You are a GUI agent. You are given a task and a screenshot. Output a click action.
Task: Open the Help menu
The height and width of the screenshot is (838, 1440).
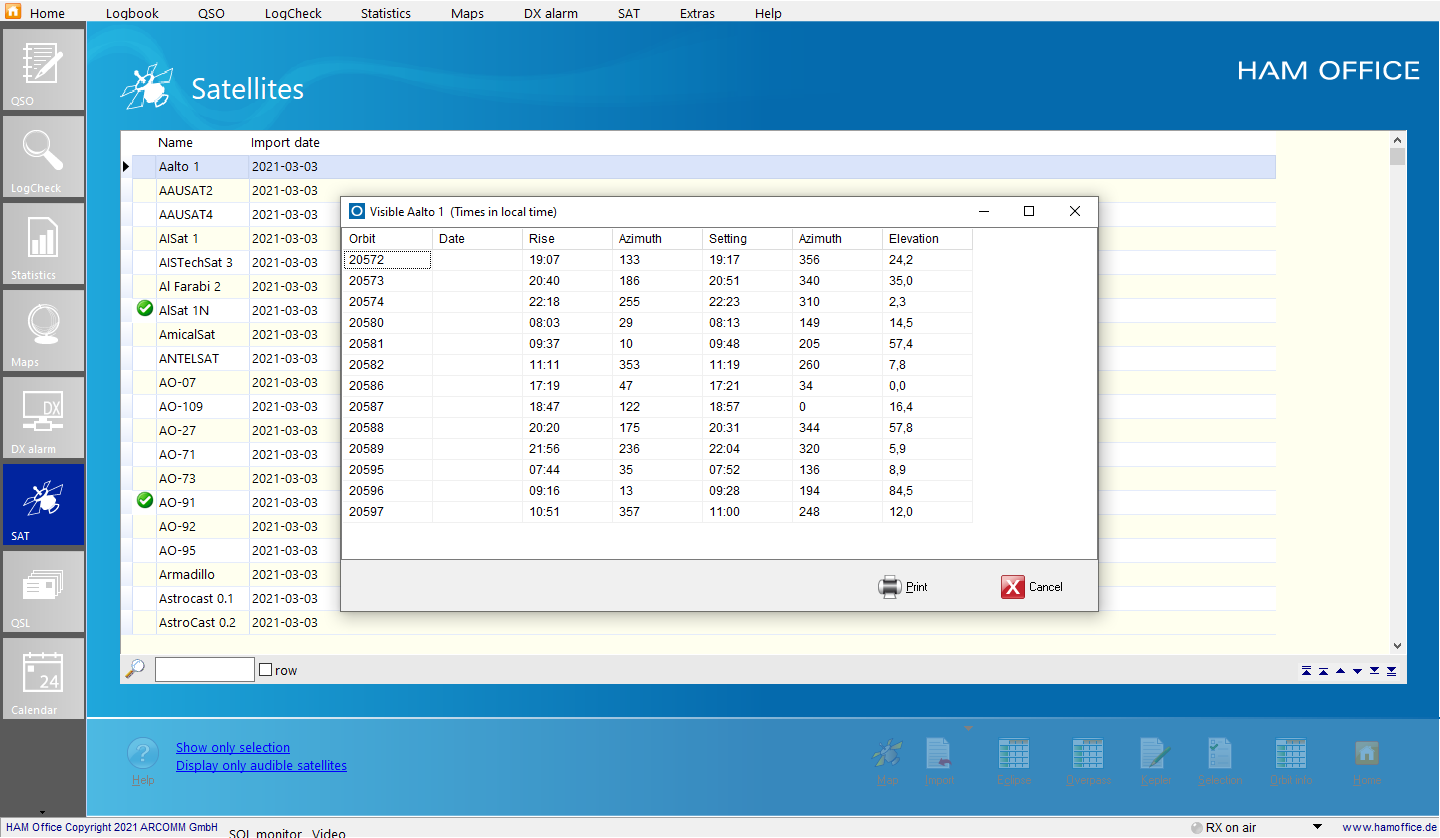[x=768, y=14]
